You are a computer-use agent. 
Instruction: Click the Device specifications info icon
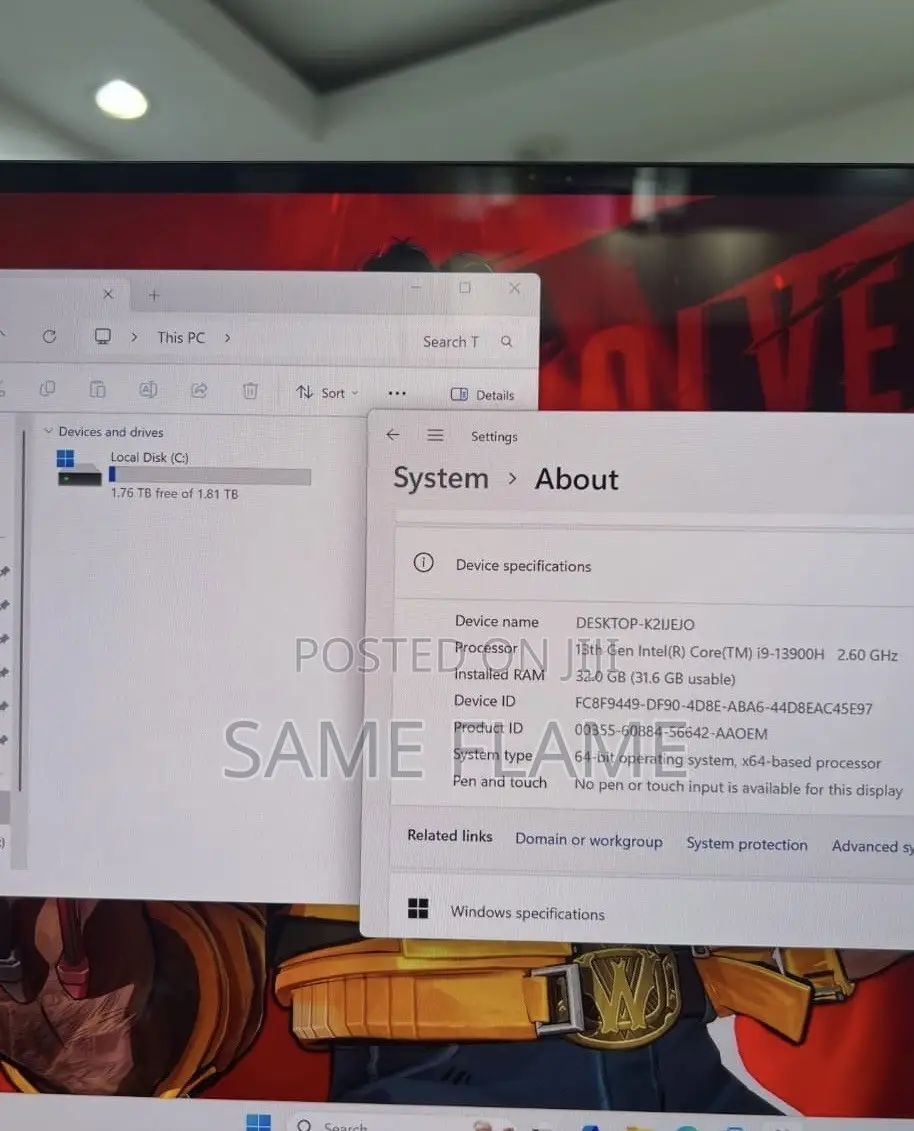(x=423, y=563)
